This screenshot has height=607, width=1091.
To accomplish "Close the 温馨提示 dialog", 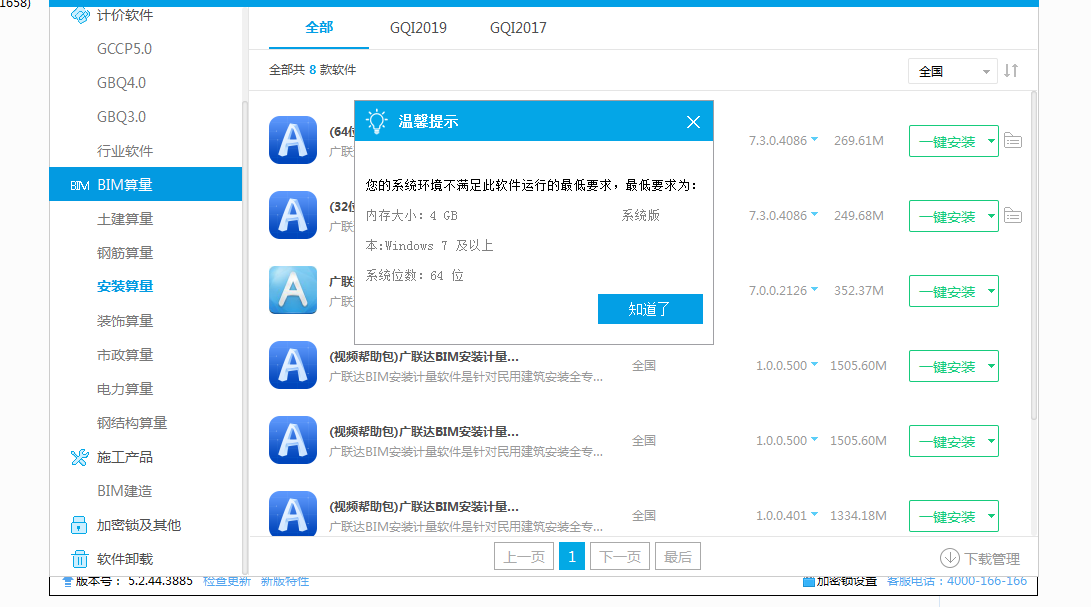I will pos(693,122).
